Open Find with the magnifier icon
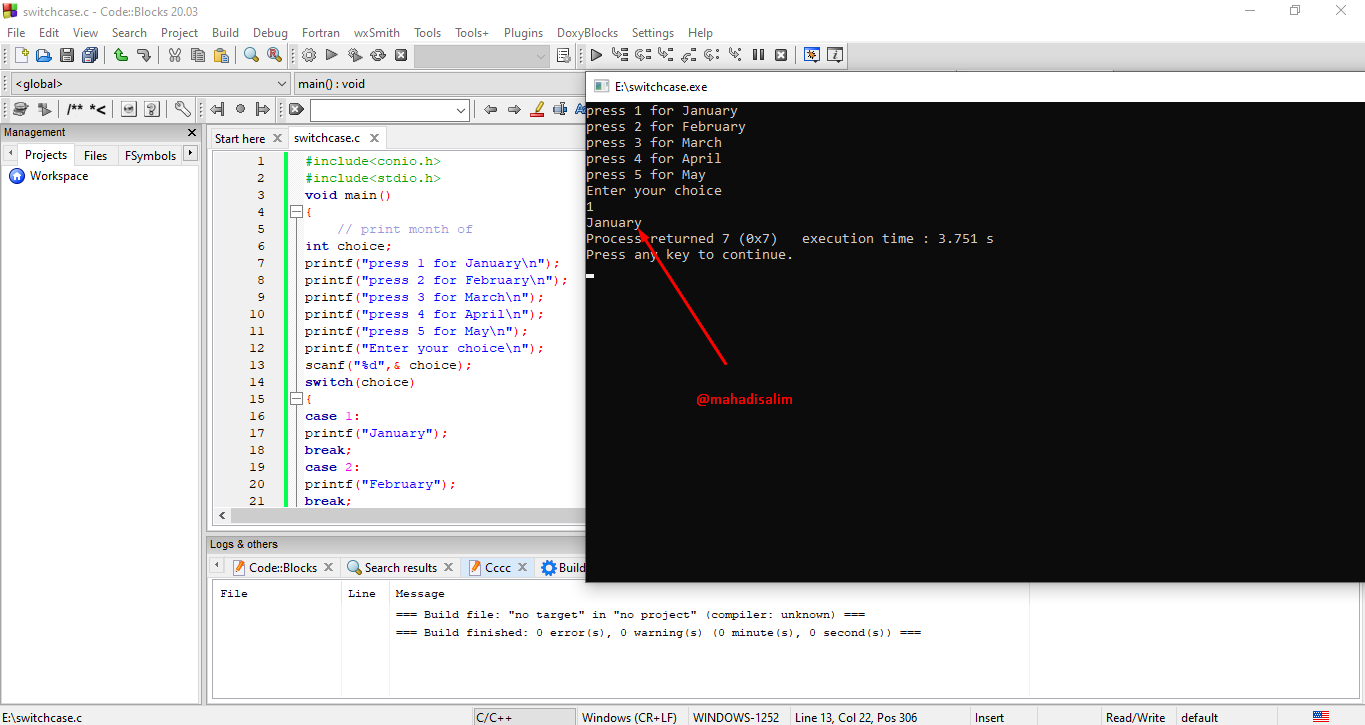This screenshot has width=1365, height=725. point(251,56)
